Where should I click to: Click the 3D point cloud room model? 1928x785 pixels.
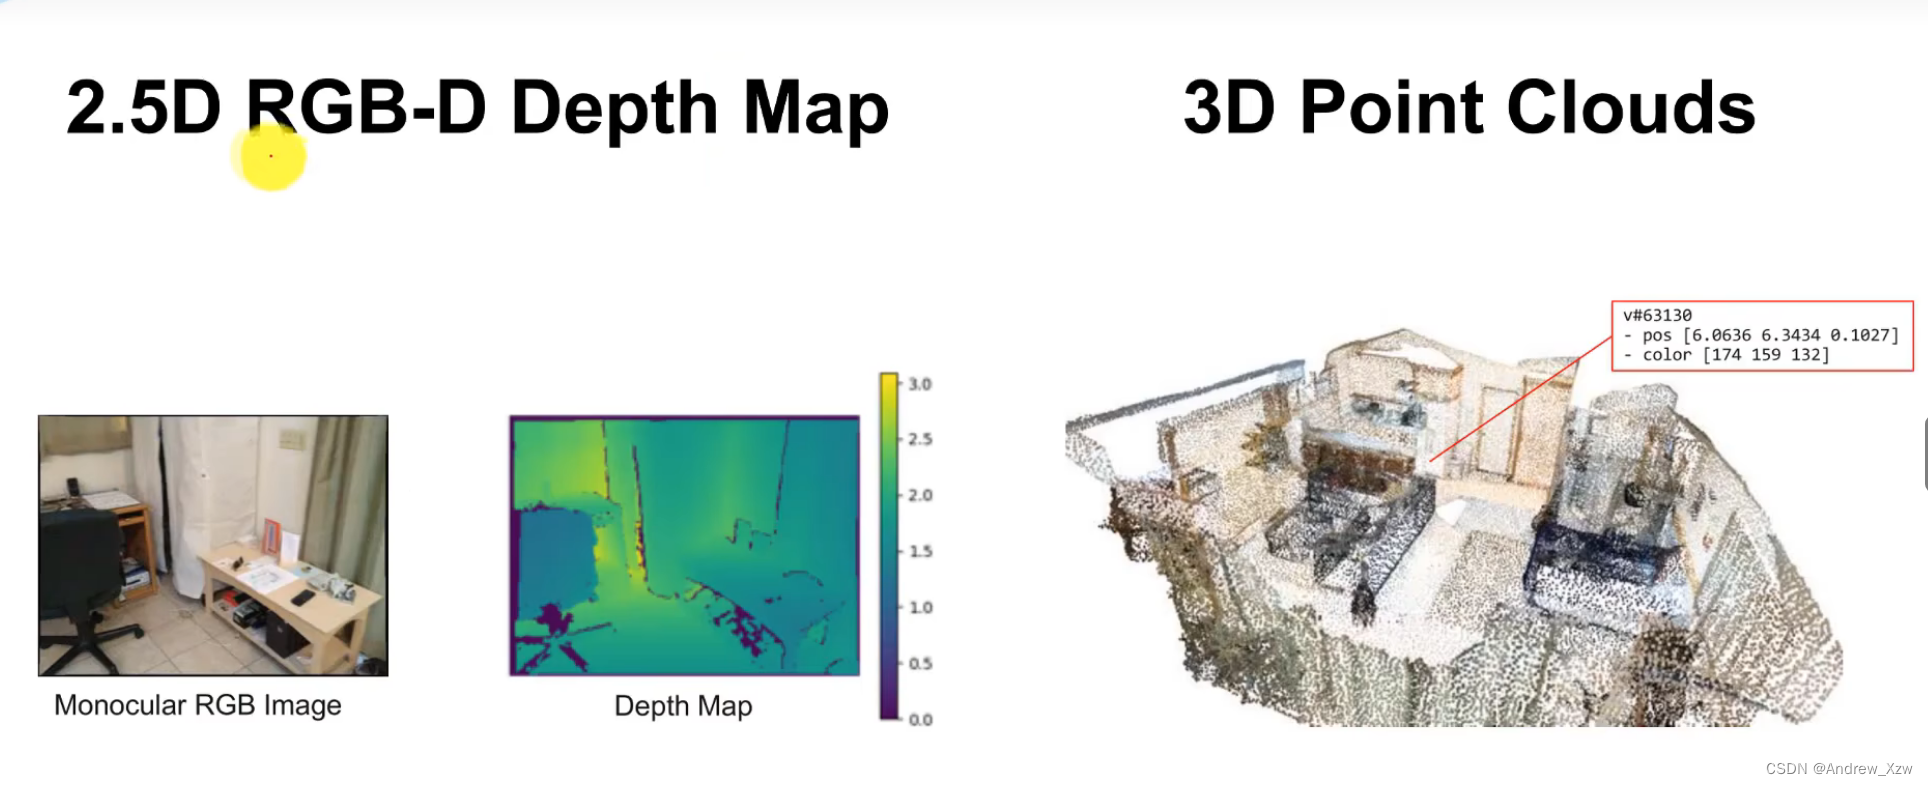coord(1455,530)
